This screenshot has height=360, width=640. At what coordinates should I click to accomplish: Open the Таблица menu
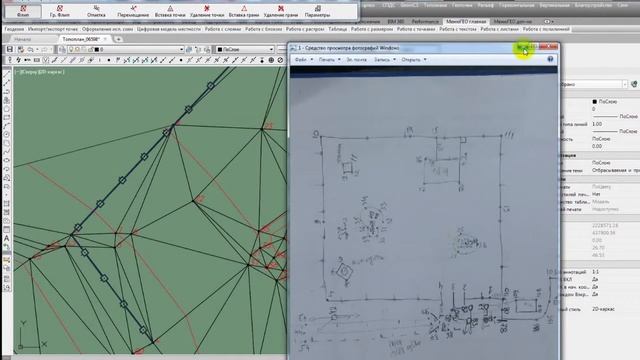(338, 29)
